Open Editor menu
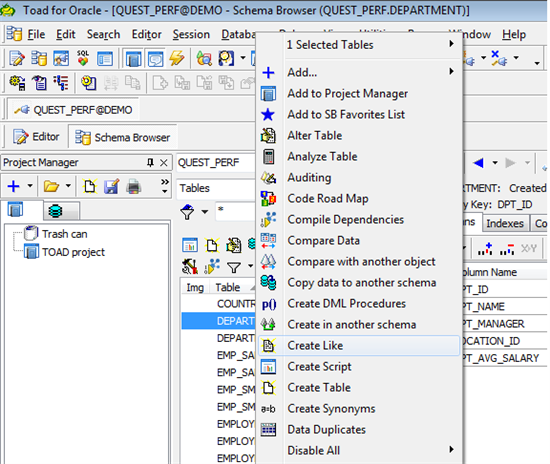Screen dimensions: 550x464 [147, 34]
